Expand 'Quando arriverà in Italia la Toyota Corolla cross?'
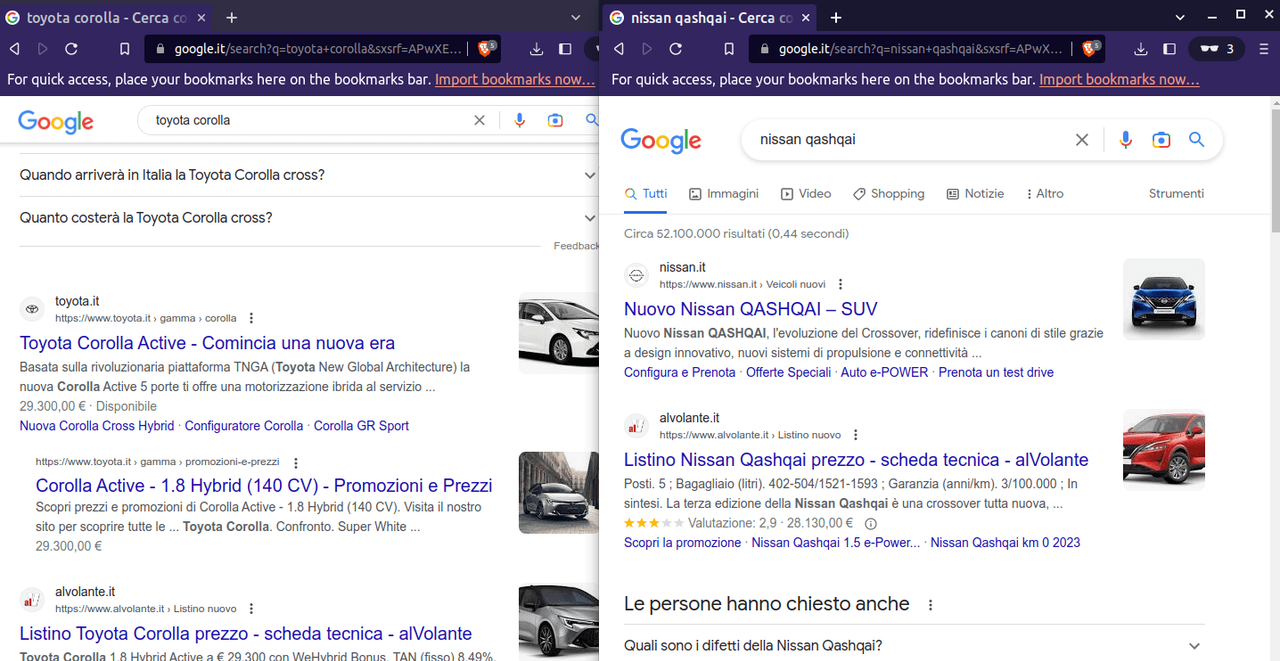1280x661 pixels. (x=308, y=175)
